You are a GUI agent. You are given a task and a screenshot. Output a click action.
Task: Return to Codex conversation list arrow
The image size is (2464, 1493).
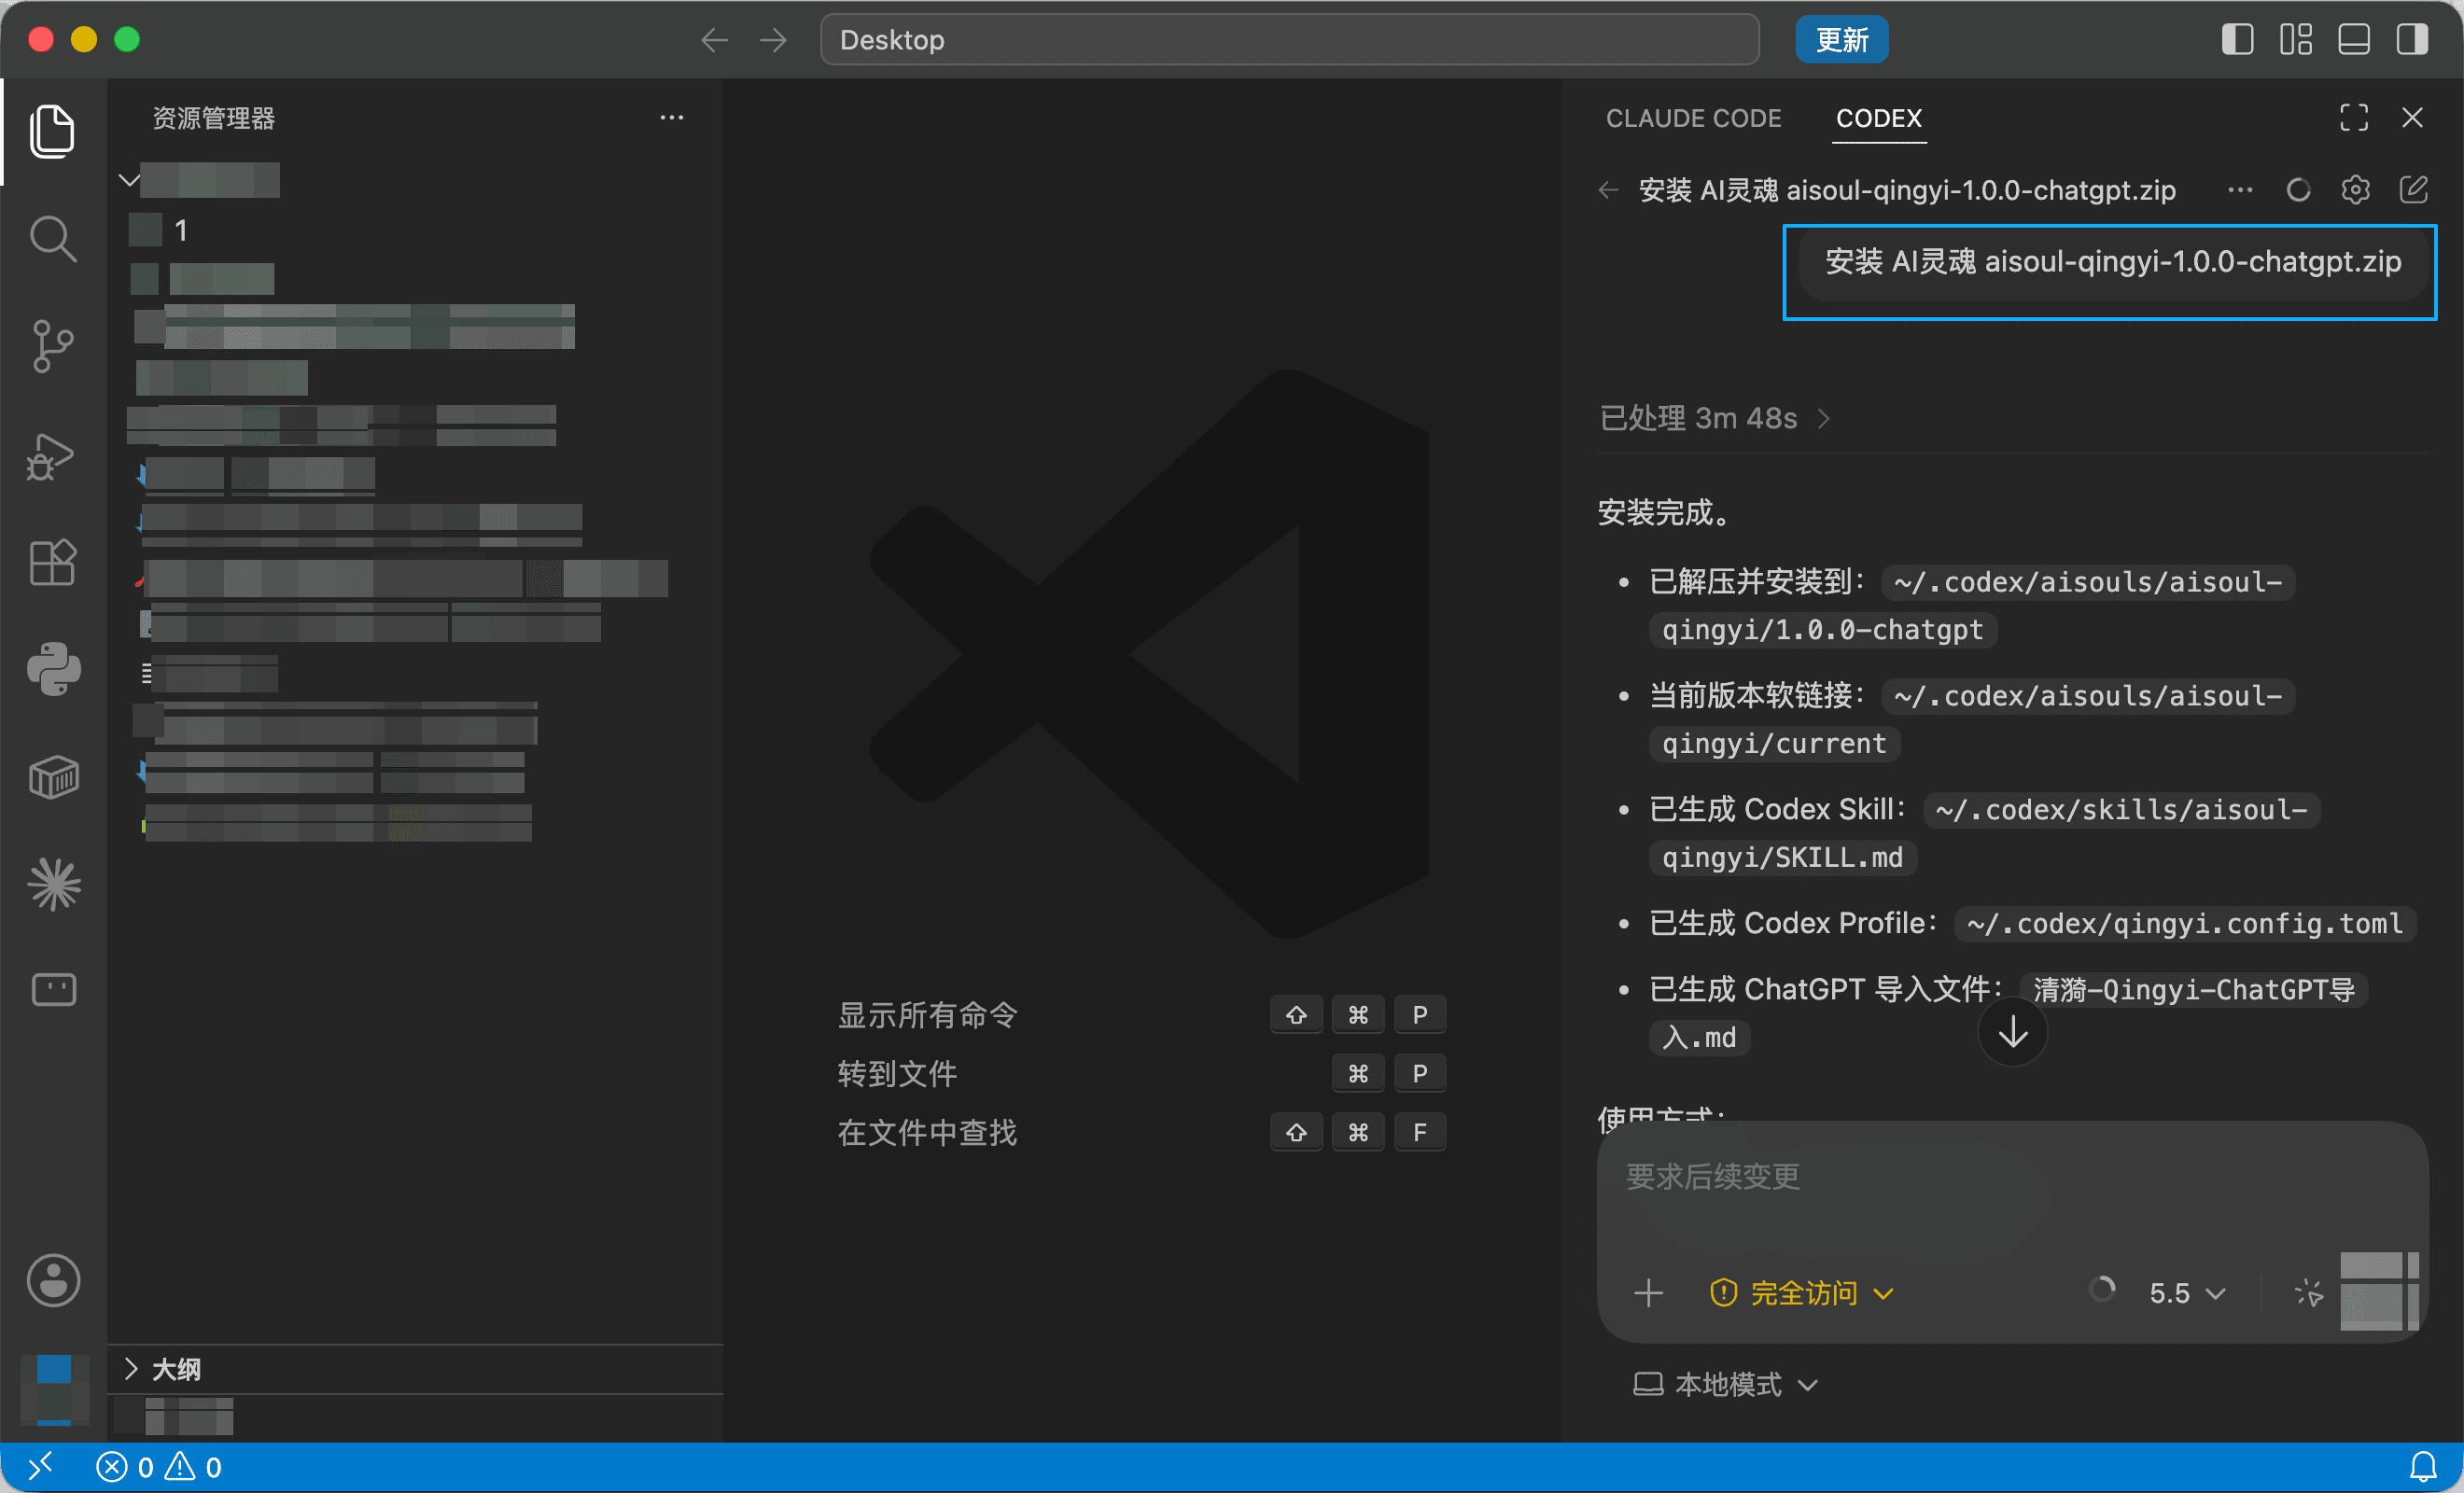(1608, 190)
